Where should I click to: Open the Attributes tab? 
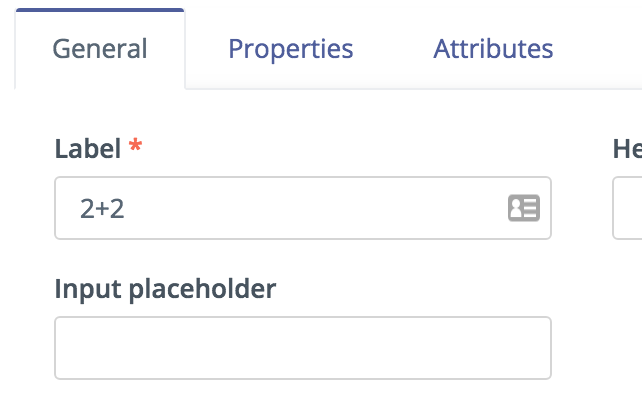coord(493,49)
